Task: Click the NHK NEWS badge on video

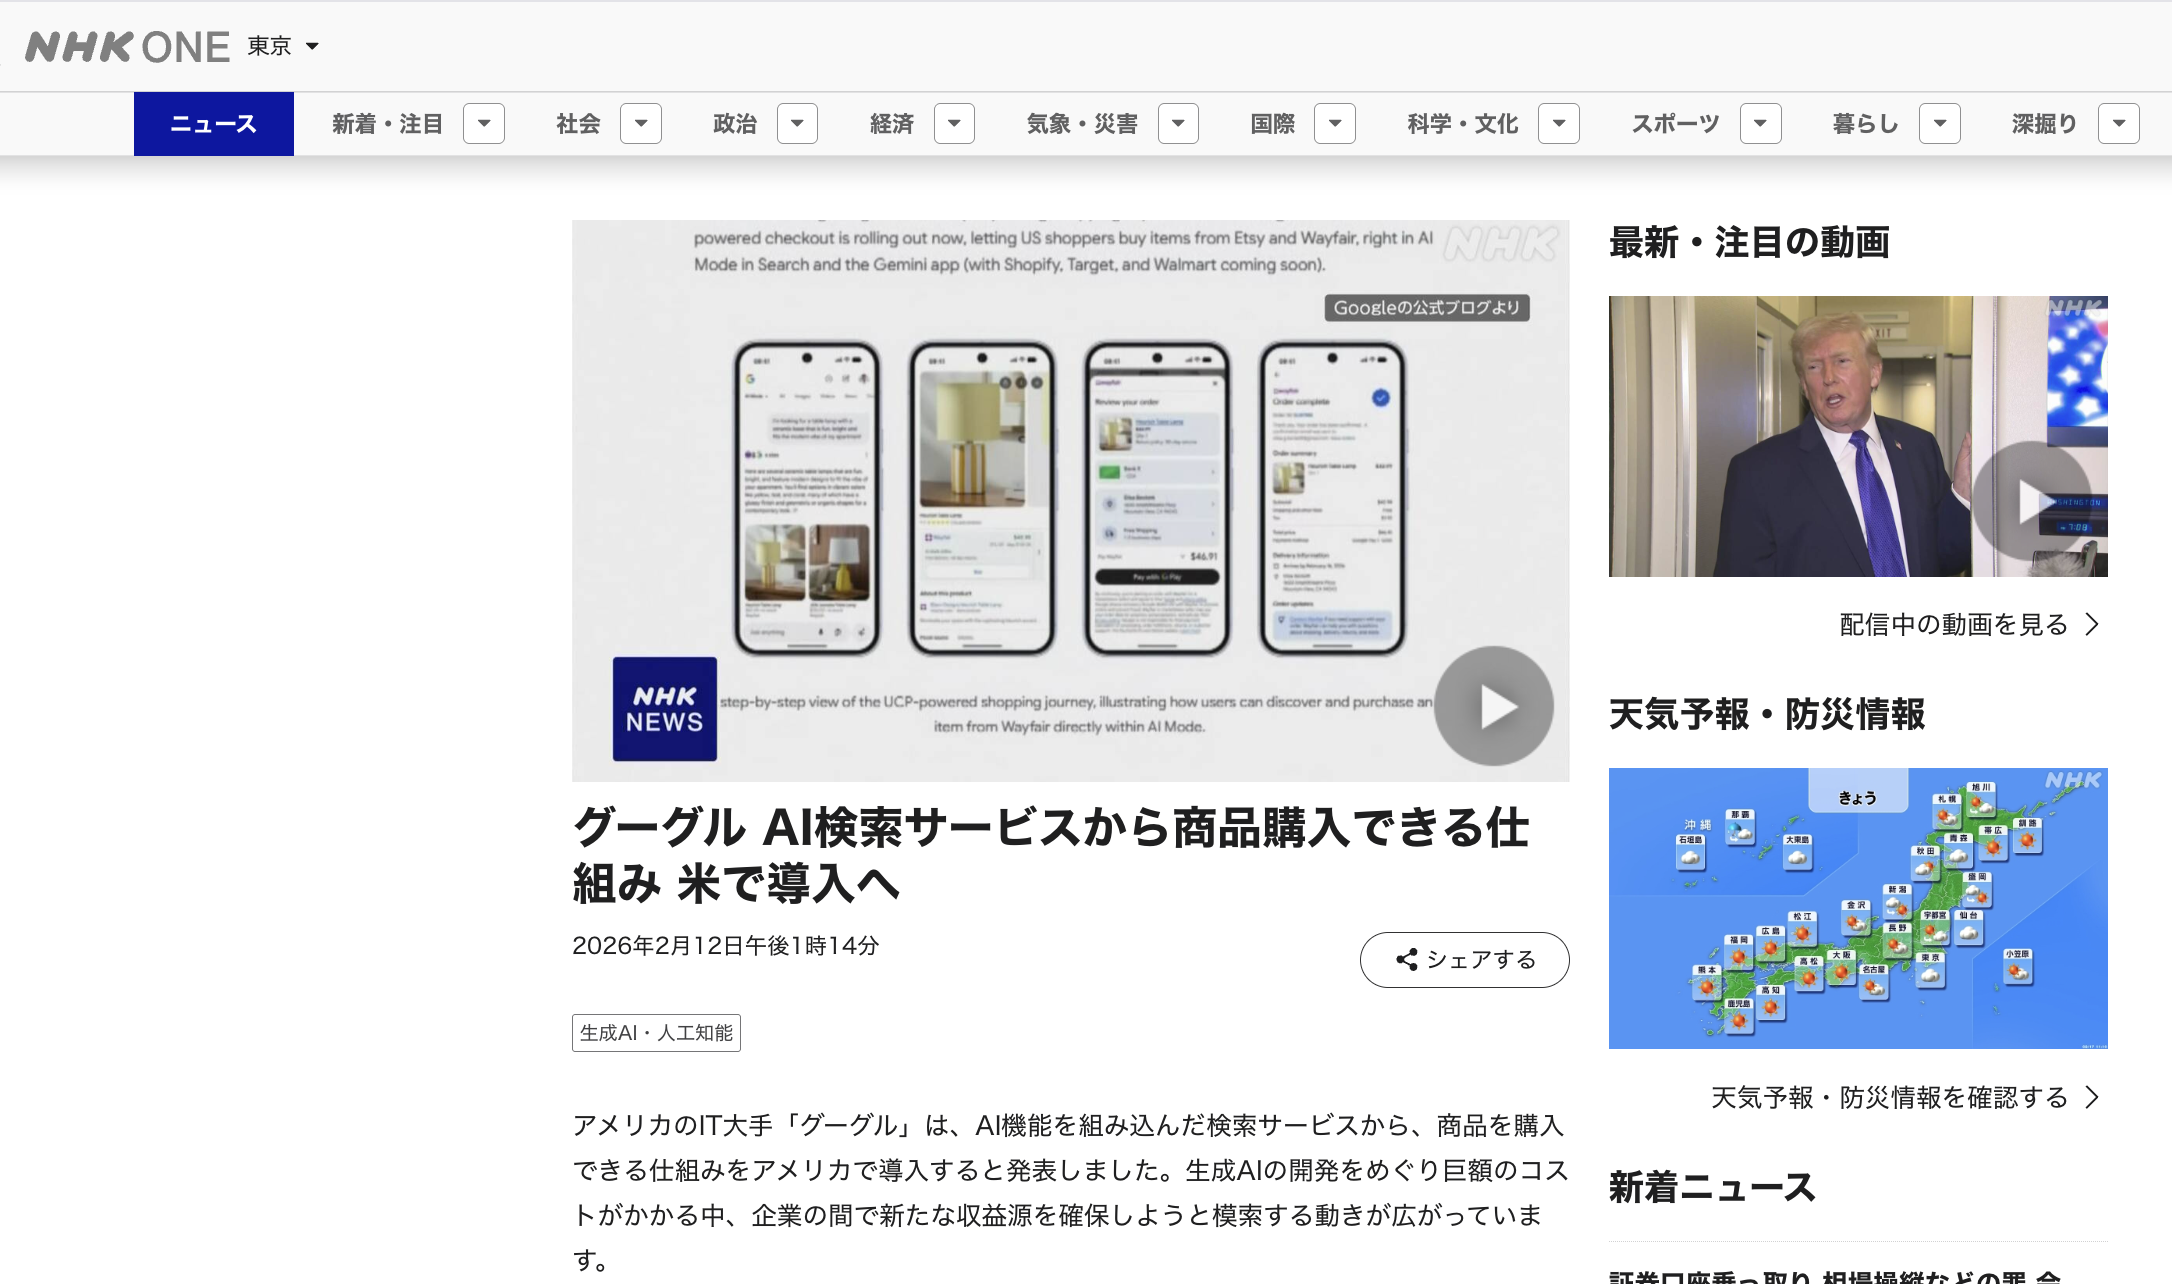Action: [x=664, y=709]
